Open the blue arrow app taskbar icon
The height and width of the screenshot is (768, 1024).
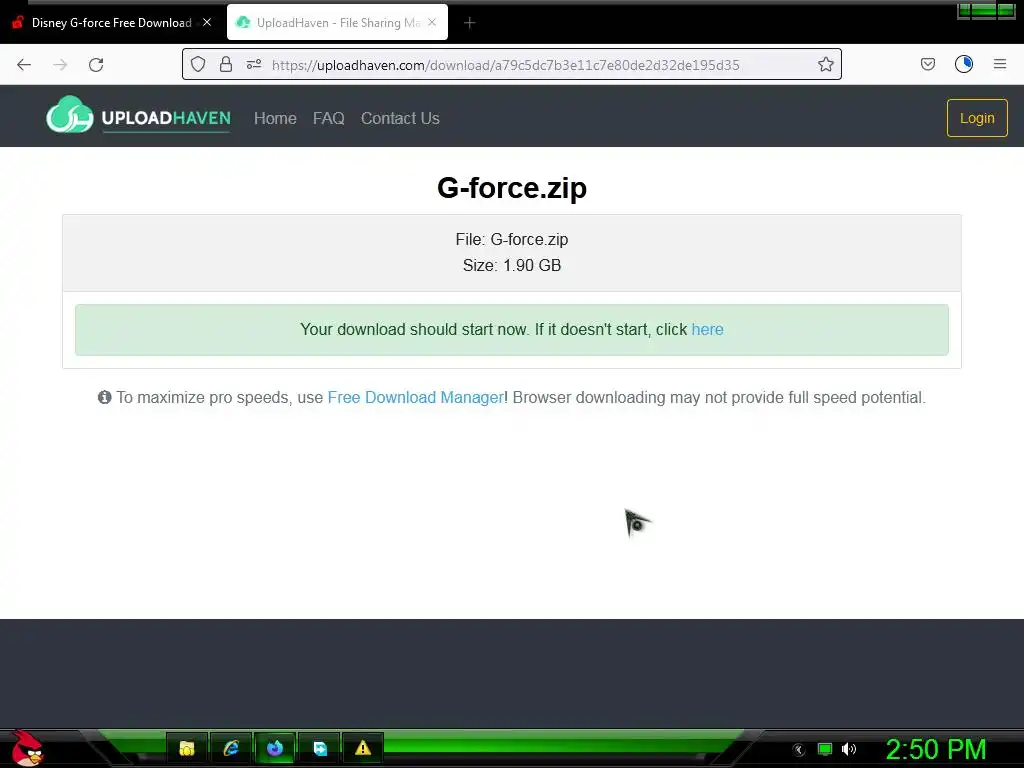[319, 748]
